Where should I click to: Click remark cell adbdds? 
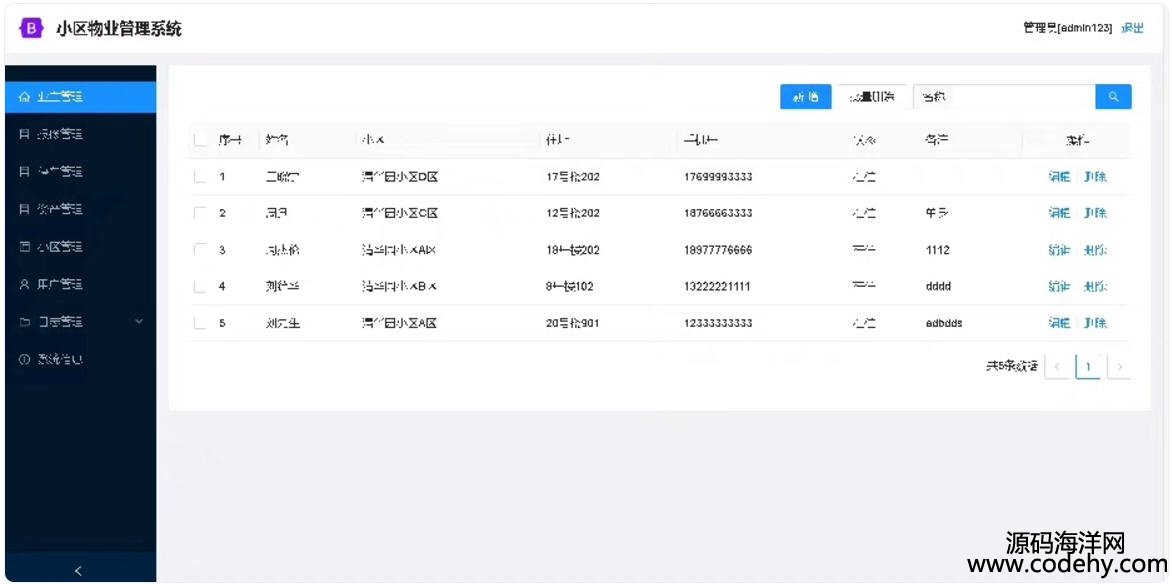(x=943, y=323)
